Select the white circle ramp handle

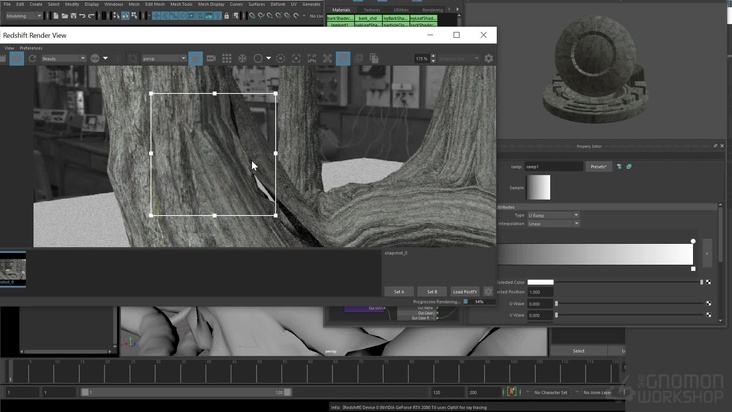(x=693, y=241)
